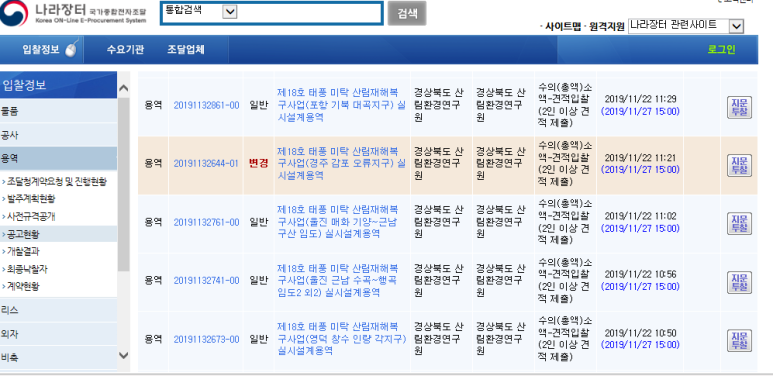Open 수요기관 top menu
773x376 pixels.
125,50
